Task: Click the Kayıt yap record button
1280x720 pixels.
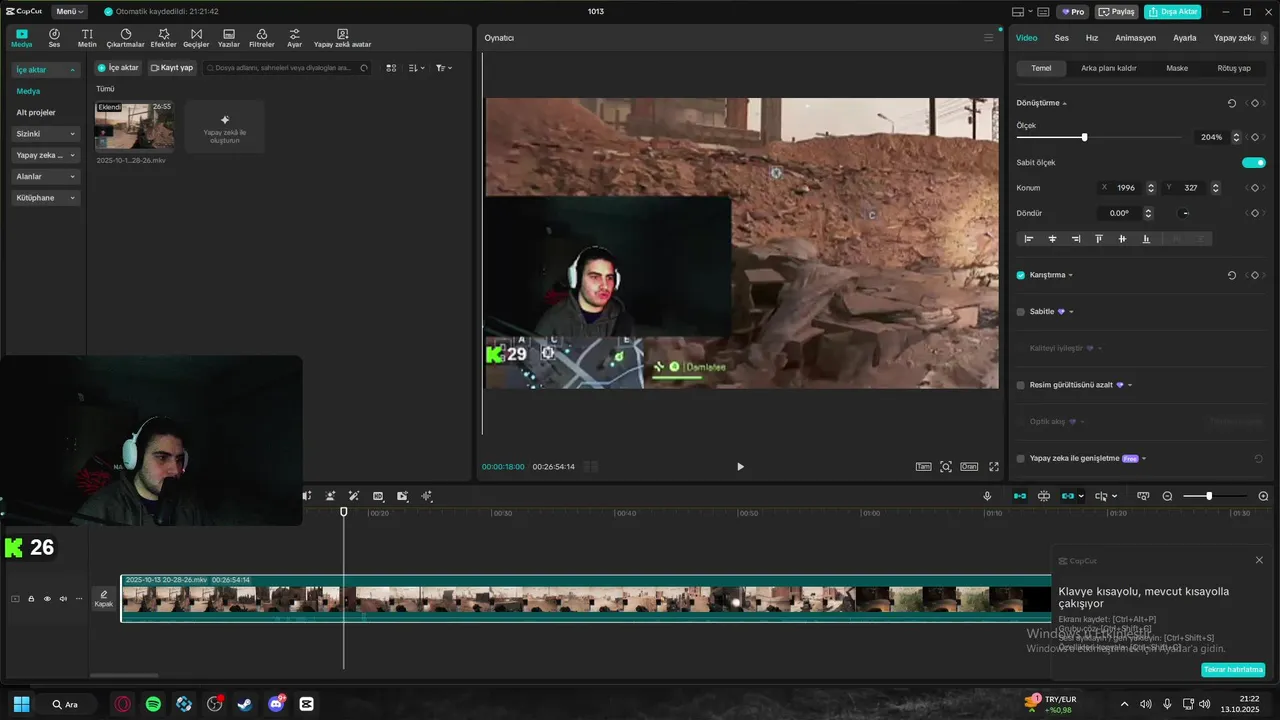Action: pyautogui.click(x=172, y=68)
